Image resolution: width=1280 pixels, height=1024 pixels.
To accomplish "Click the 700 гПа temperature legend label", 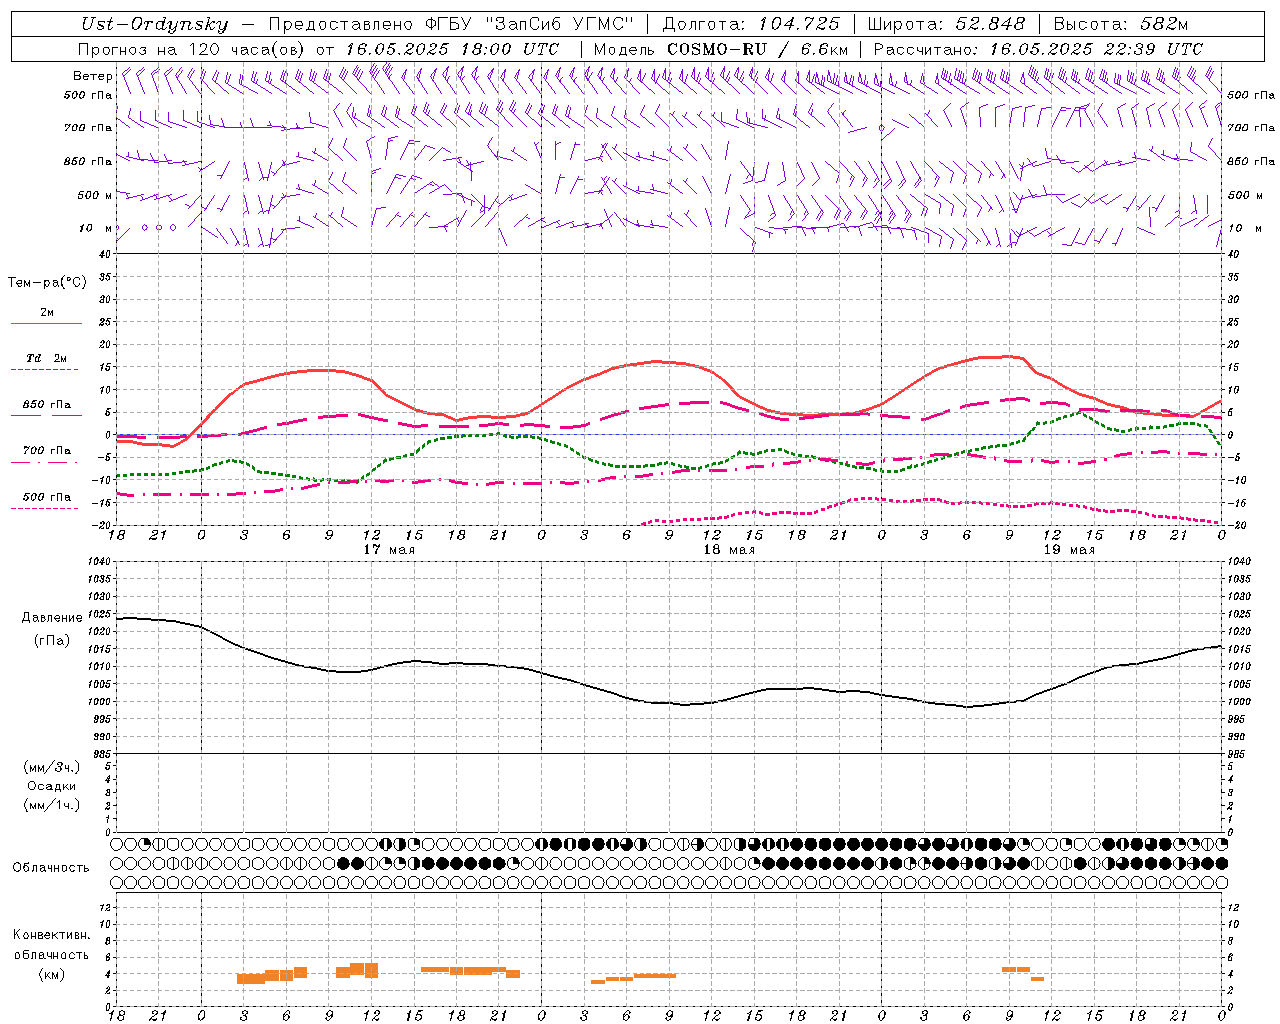I will [47, 450].
